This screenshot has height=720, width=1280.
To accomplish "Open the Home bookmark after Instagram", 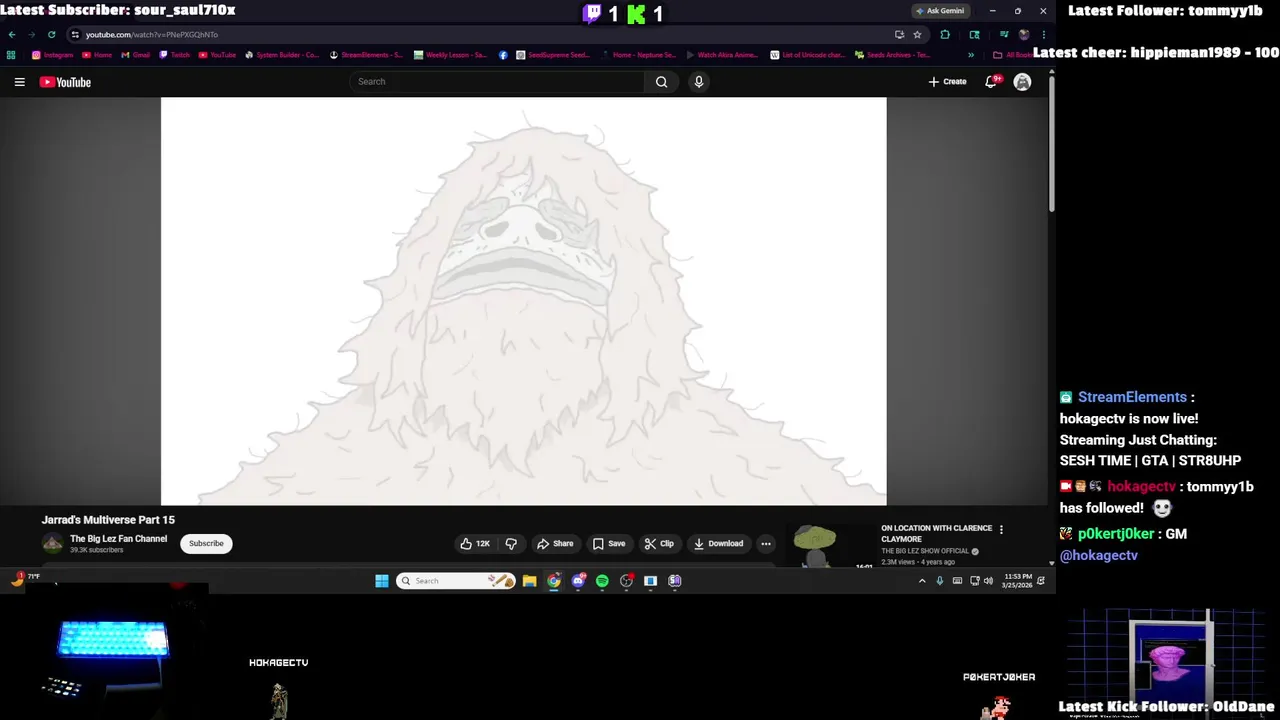I will (97, 55).
